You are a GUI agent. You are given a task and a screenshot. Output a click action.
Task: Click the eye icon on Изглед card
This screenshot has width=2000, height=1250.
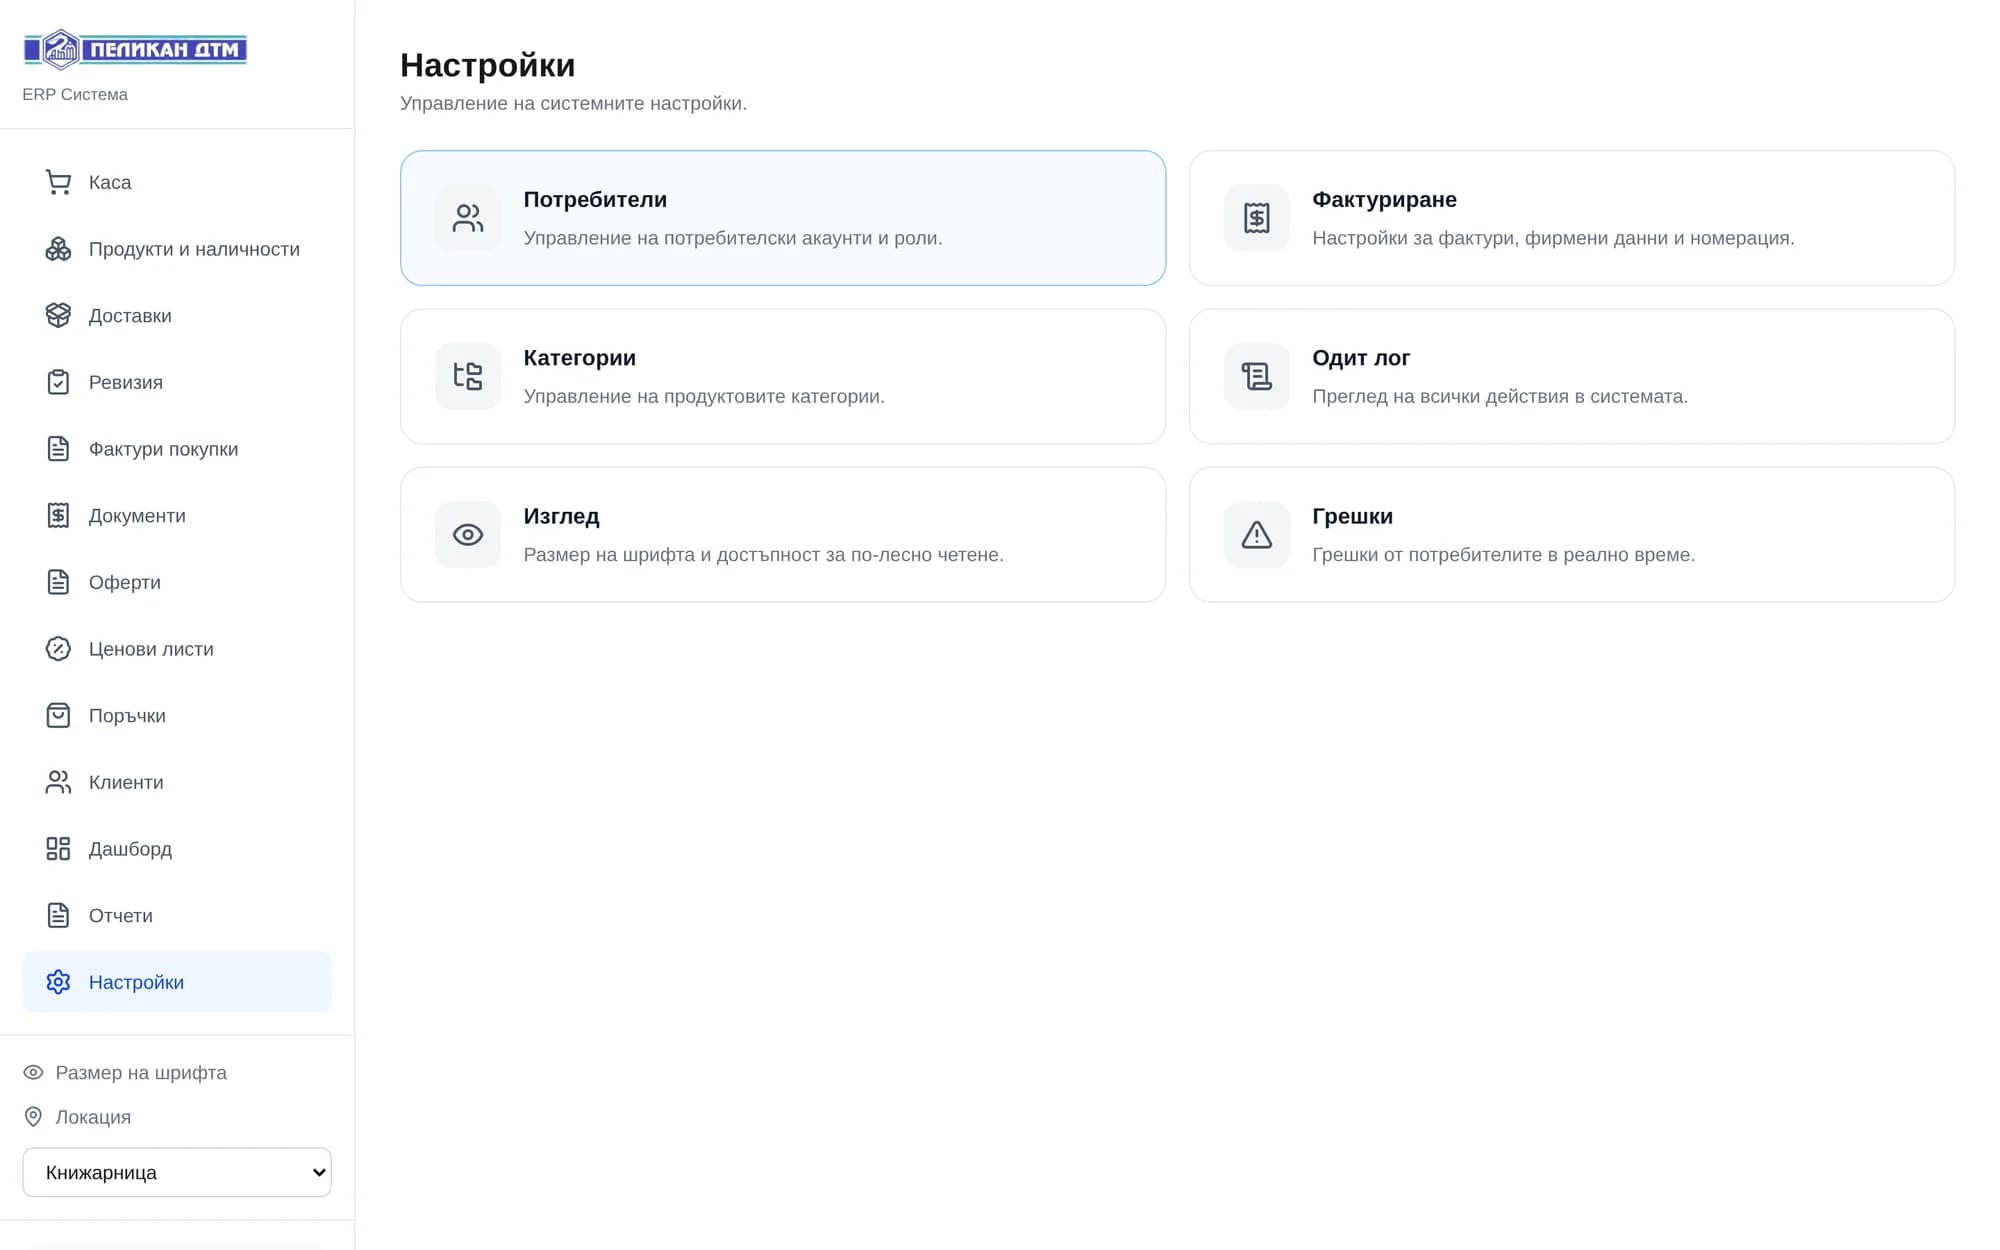pyautogui.click(x=468, y=535)
